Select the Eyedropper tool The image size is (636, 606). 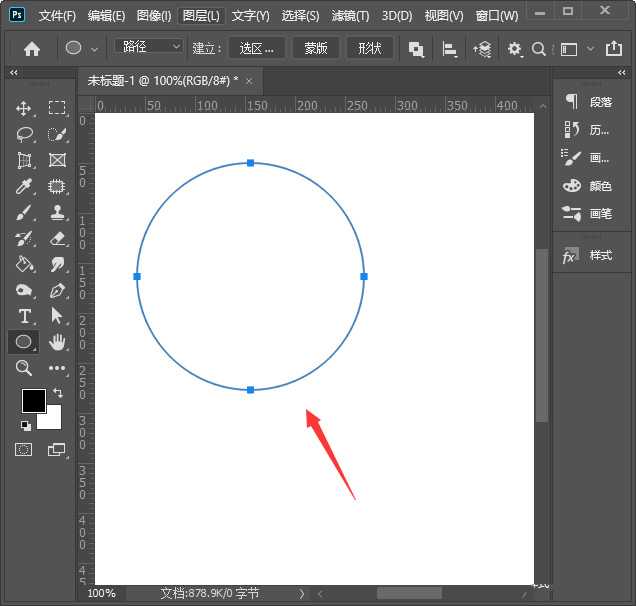pos(25,186)
